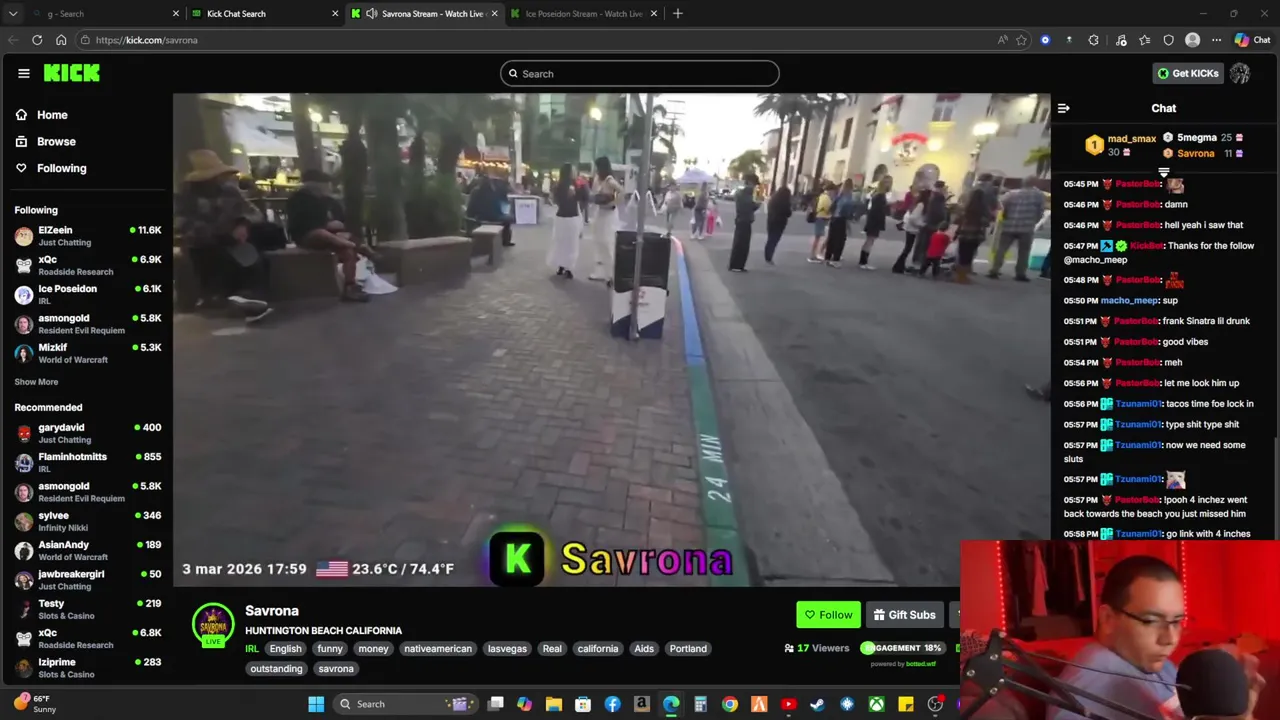Open garydavid recommended channel
The width and height of the screenshot is (1280, 720).
88,433
